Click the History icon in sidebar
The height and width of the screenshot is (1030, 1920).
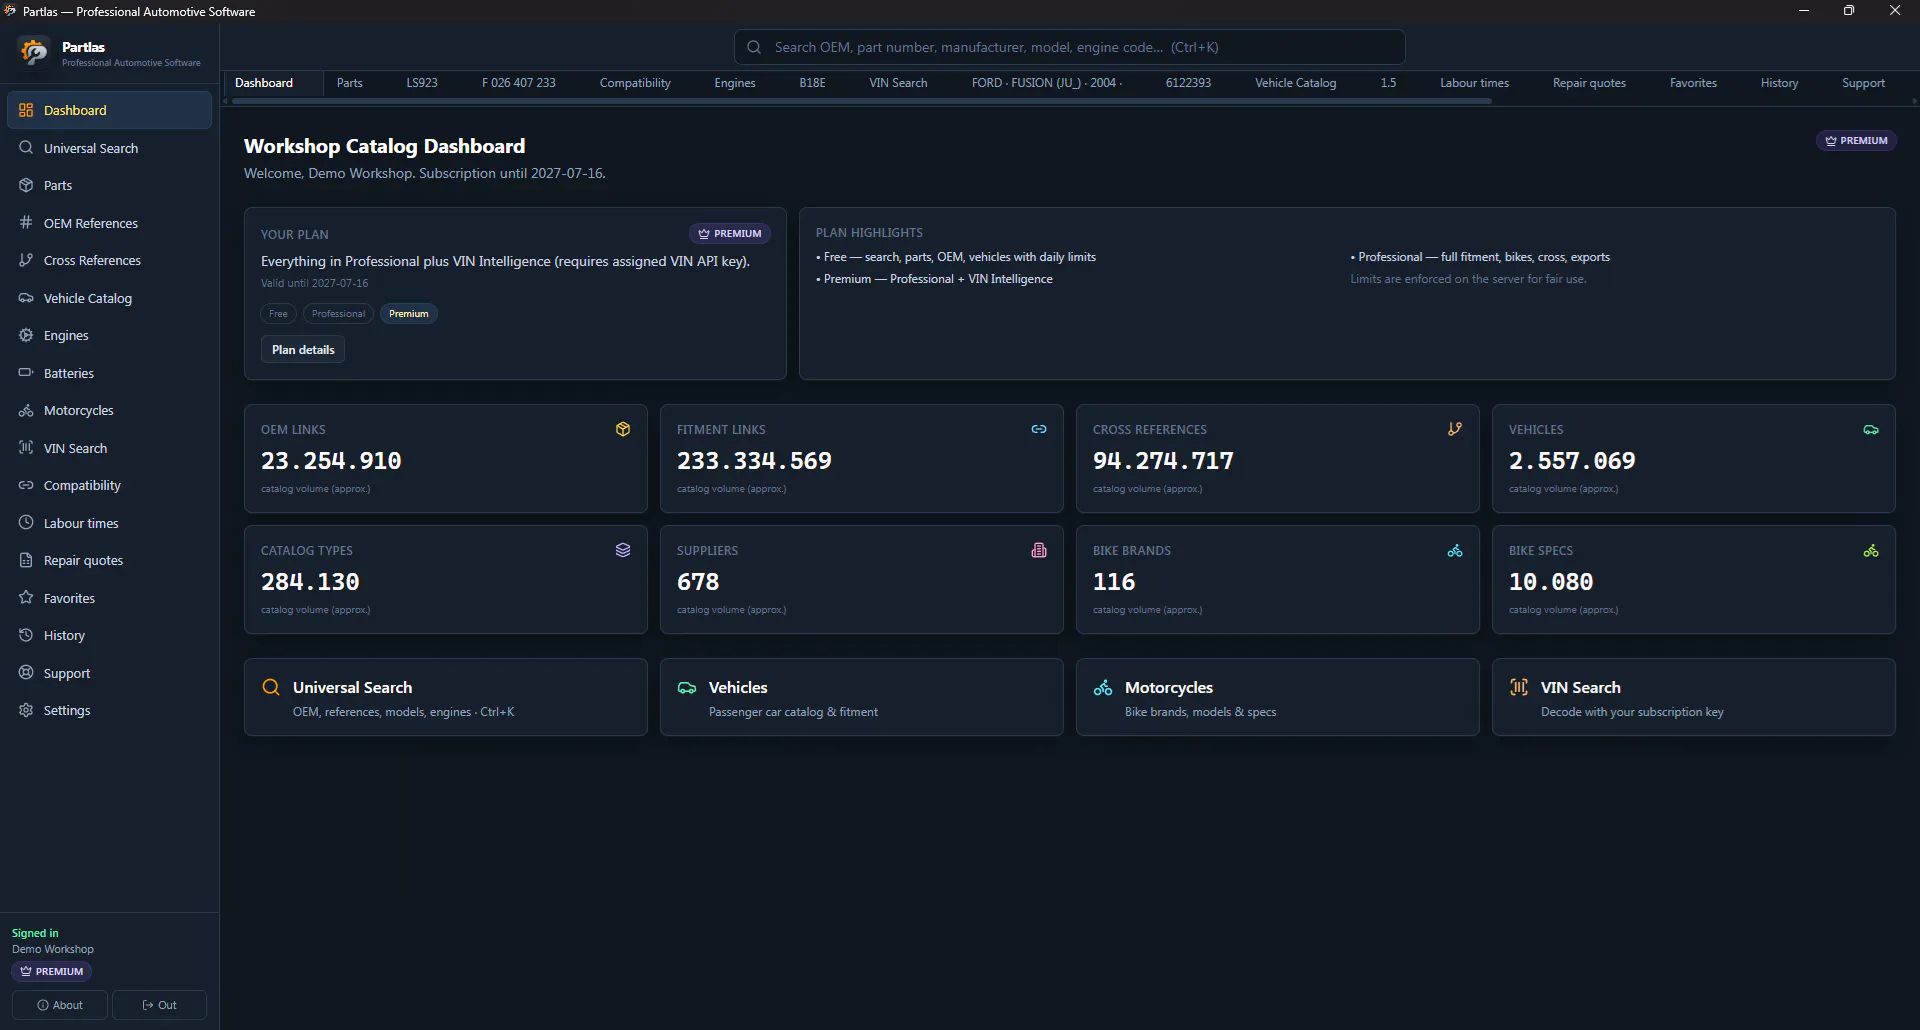point(26,635)
